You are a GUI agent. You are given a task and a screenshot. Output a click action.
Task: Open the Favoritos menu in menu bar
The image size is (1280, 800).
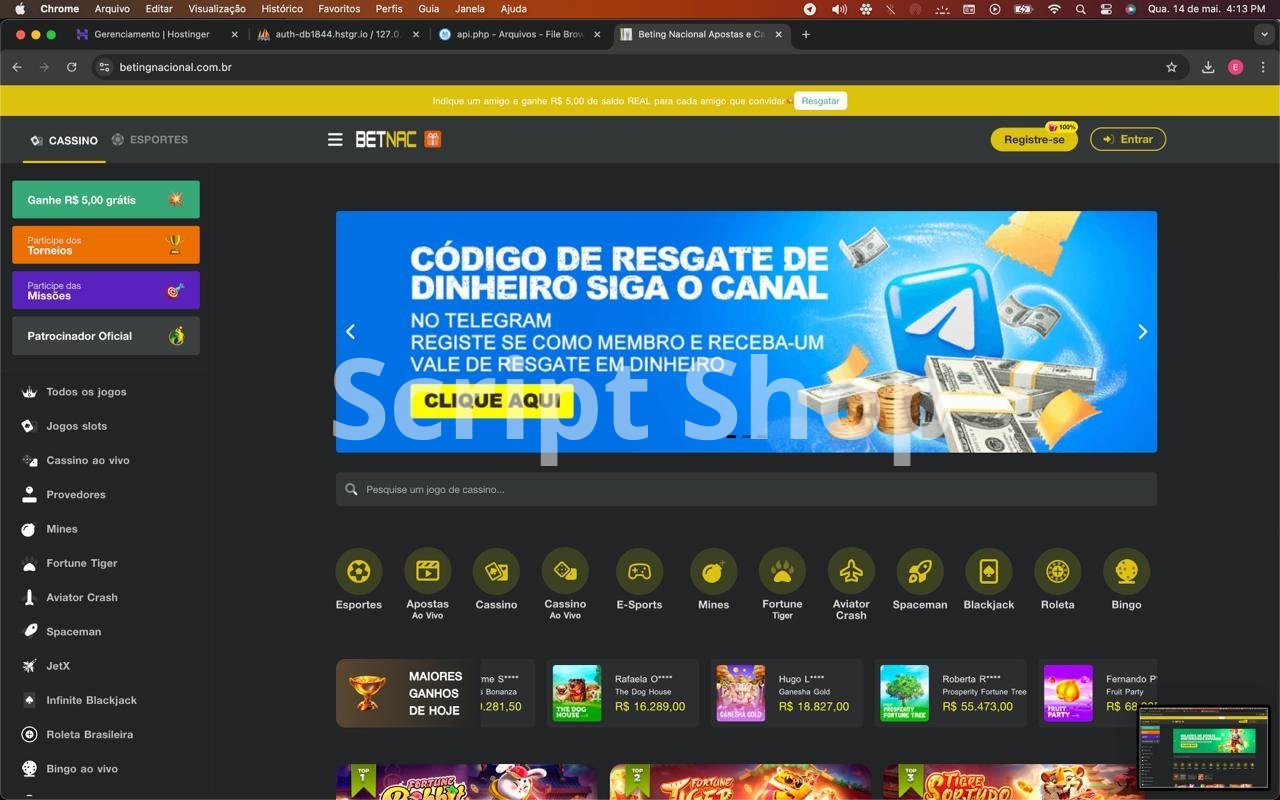click(339, 9)
